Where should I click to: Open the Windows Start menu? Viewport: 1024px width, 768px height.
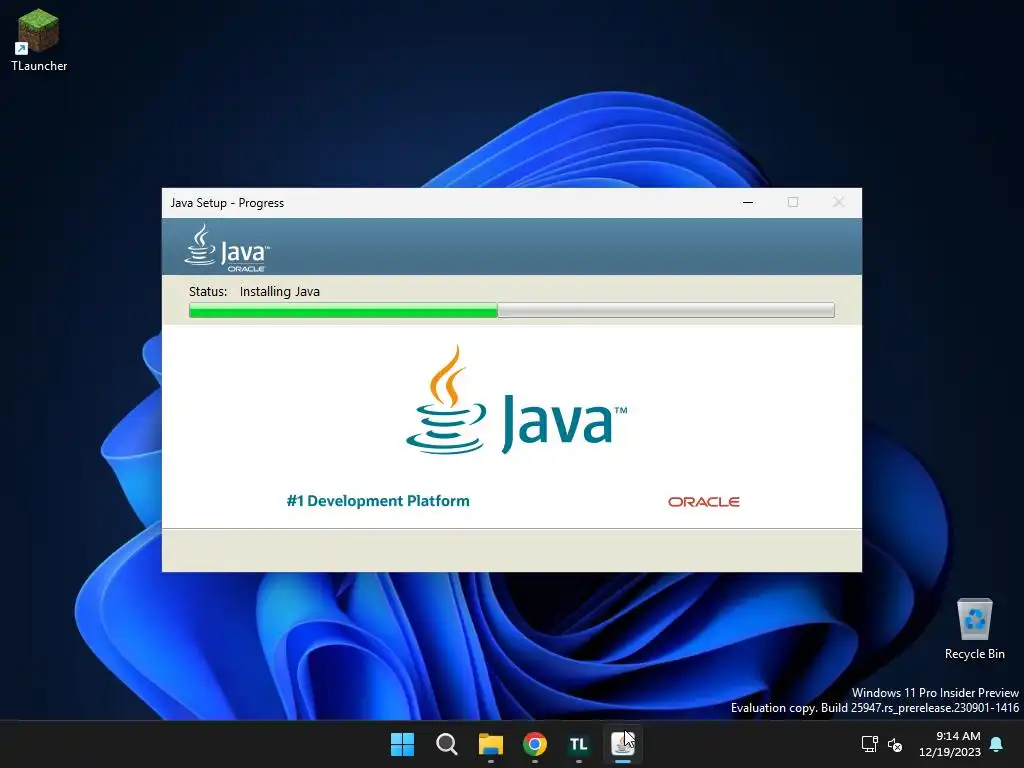click(x=402, y=744)
